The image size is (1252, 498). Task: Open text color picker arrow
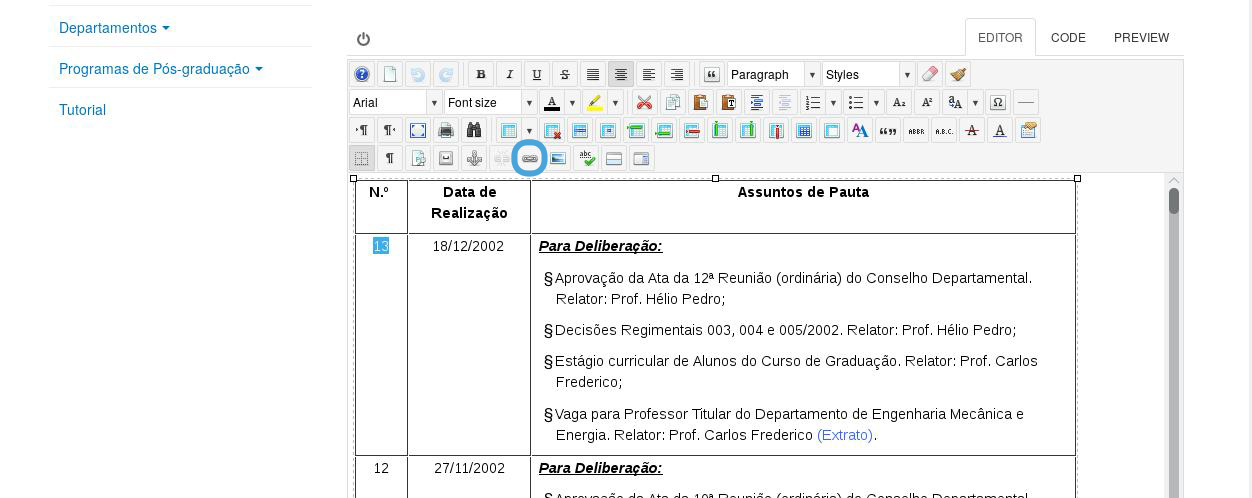tap(572, 102)
